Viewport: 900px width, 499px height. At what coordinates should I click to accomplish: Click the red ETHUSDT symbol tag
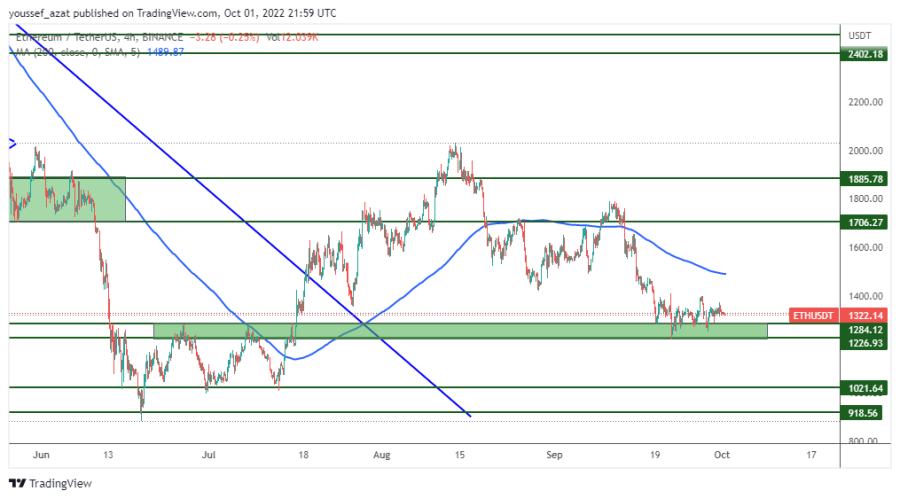813,315
